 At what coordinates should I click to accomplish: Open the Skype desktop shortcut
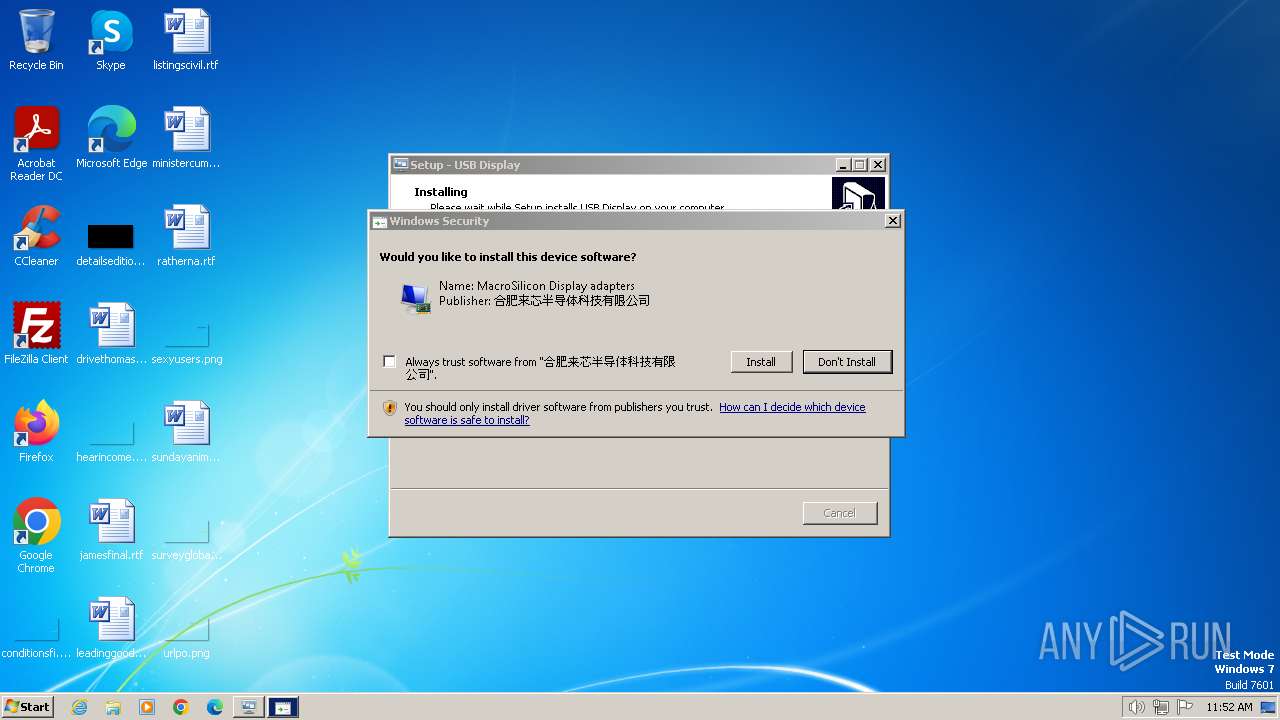111,40
